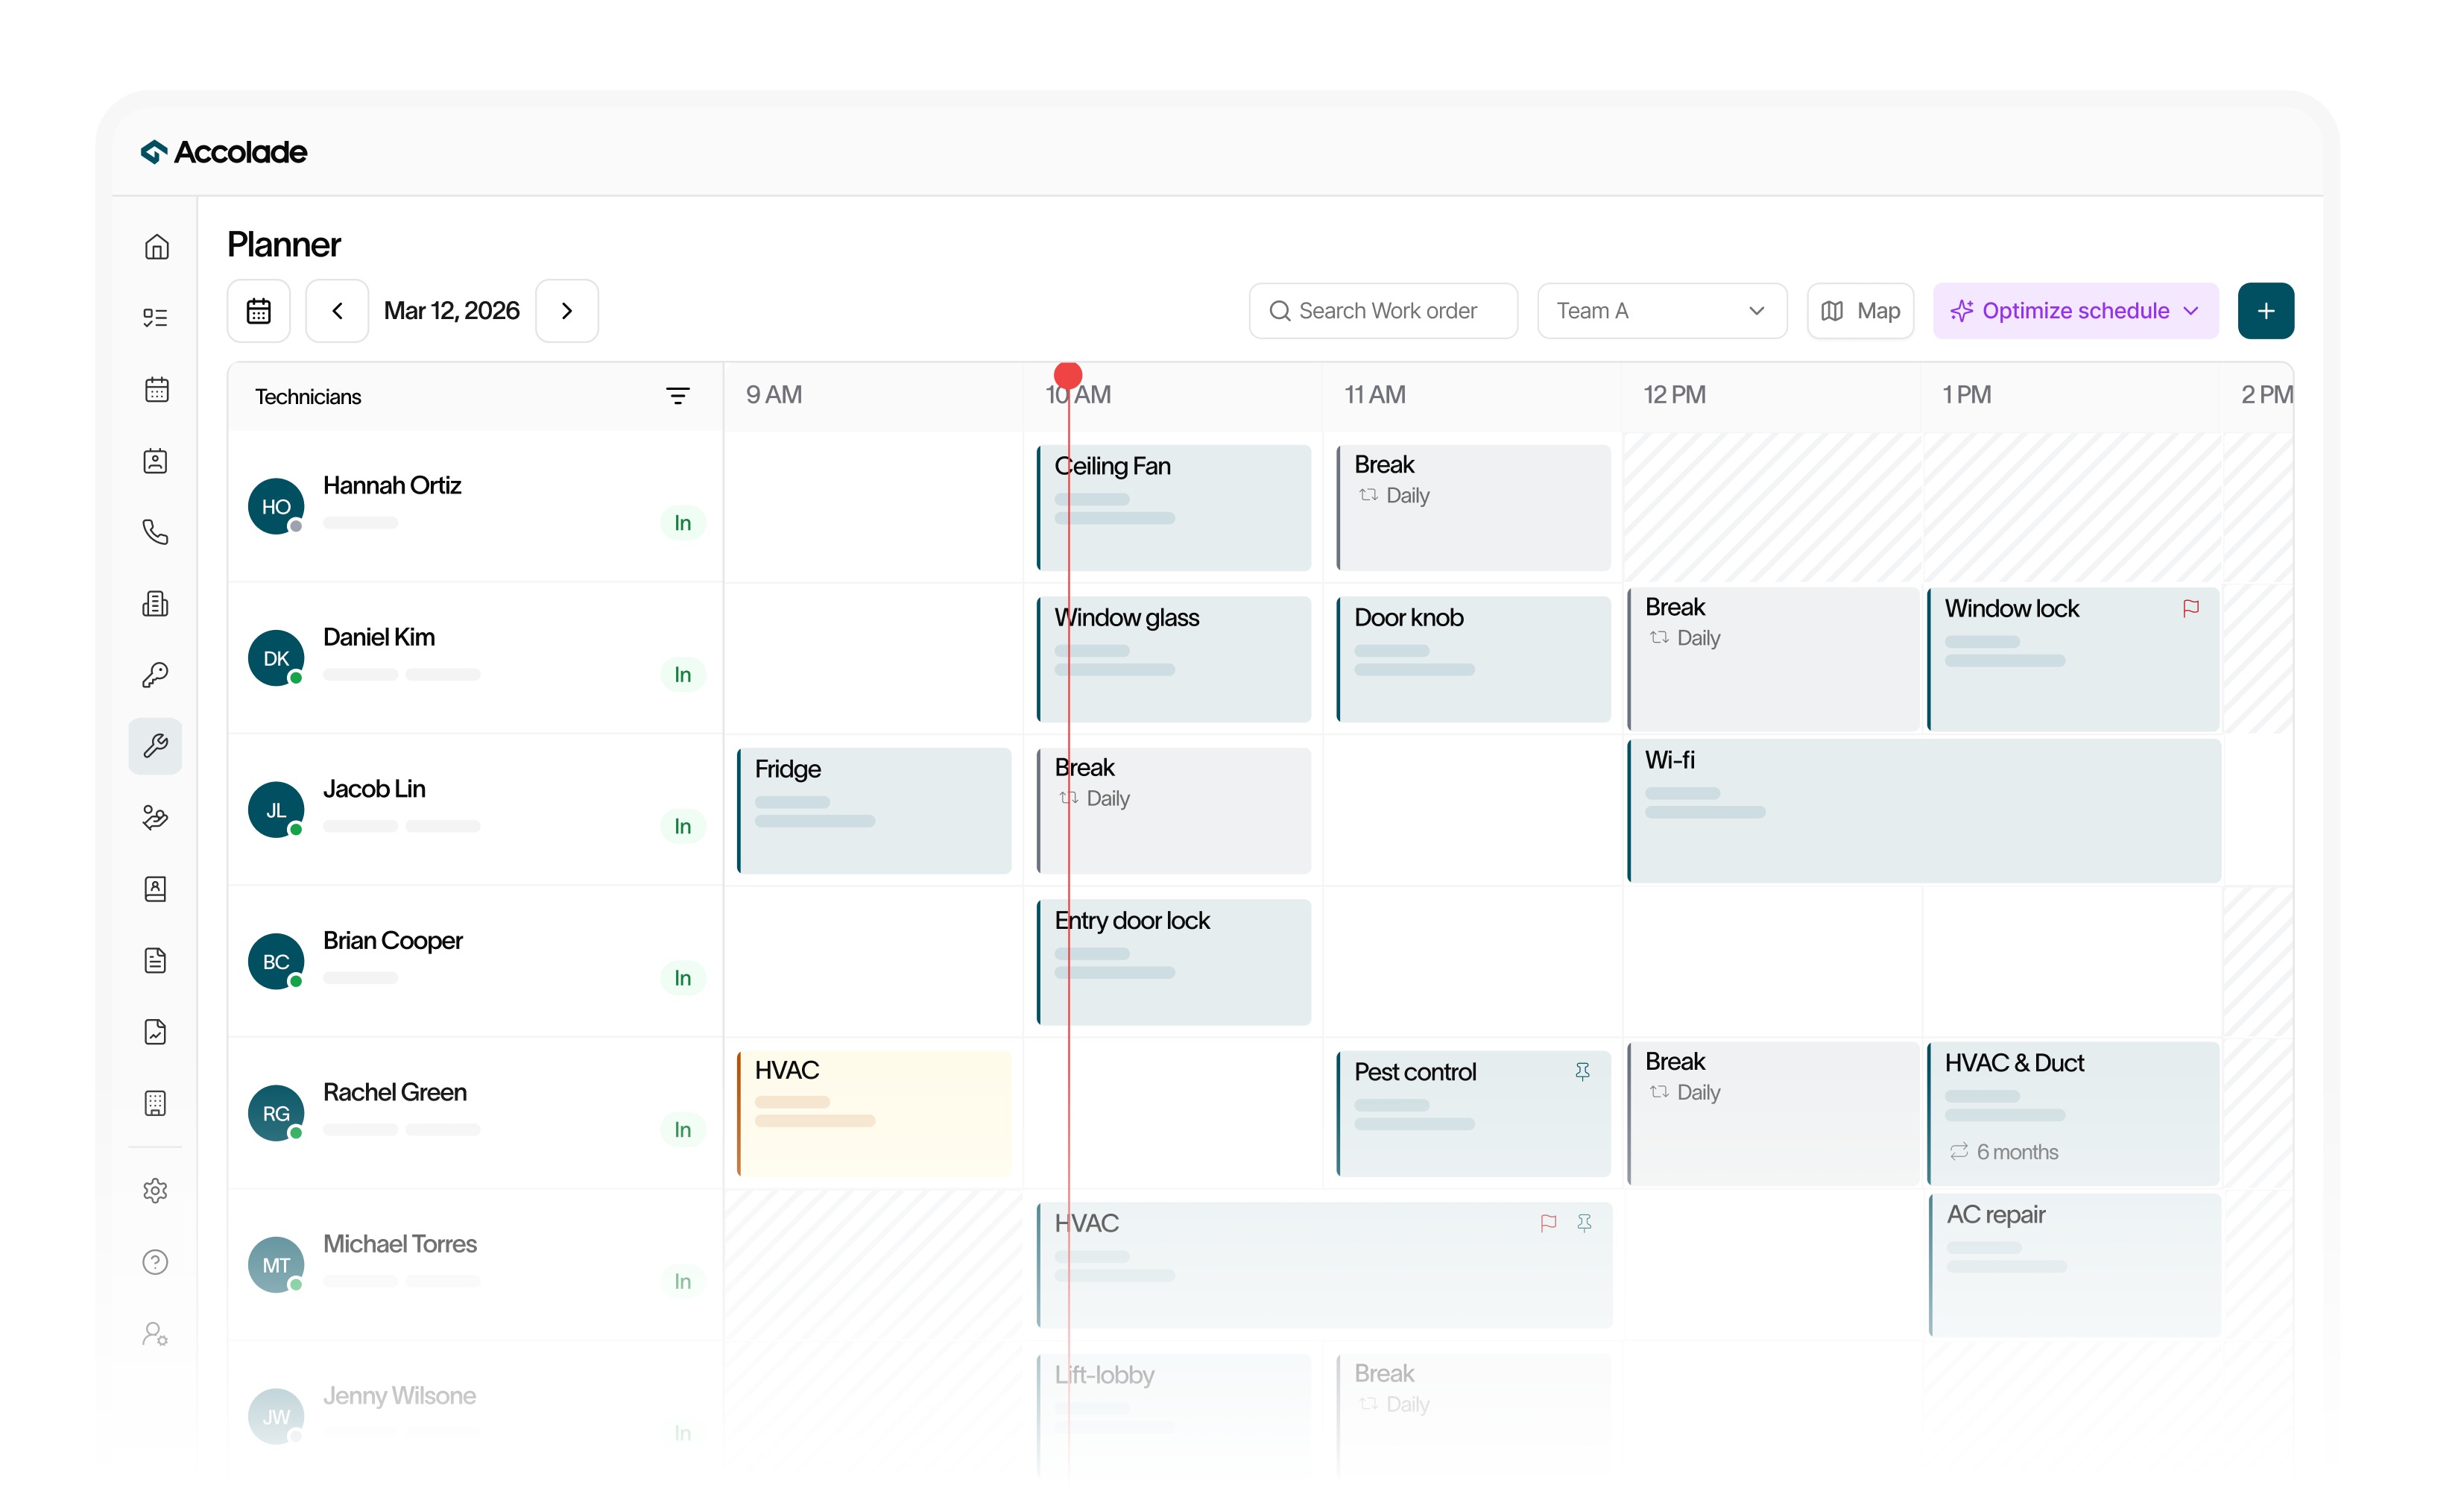Open Jacob Lin's daily Break block

pos(1174,811)
